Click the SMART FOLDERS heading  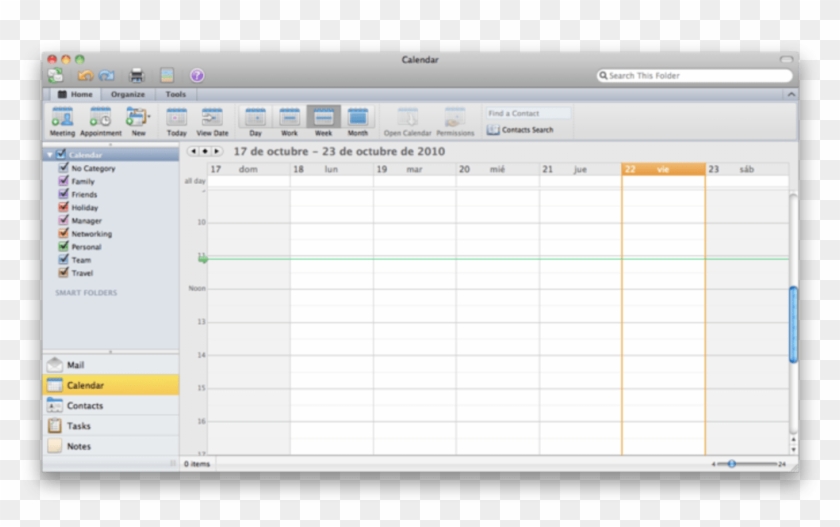(x=86, y=292)
